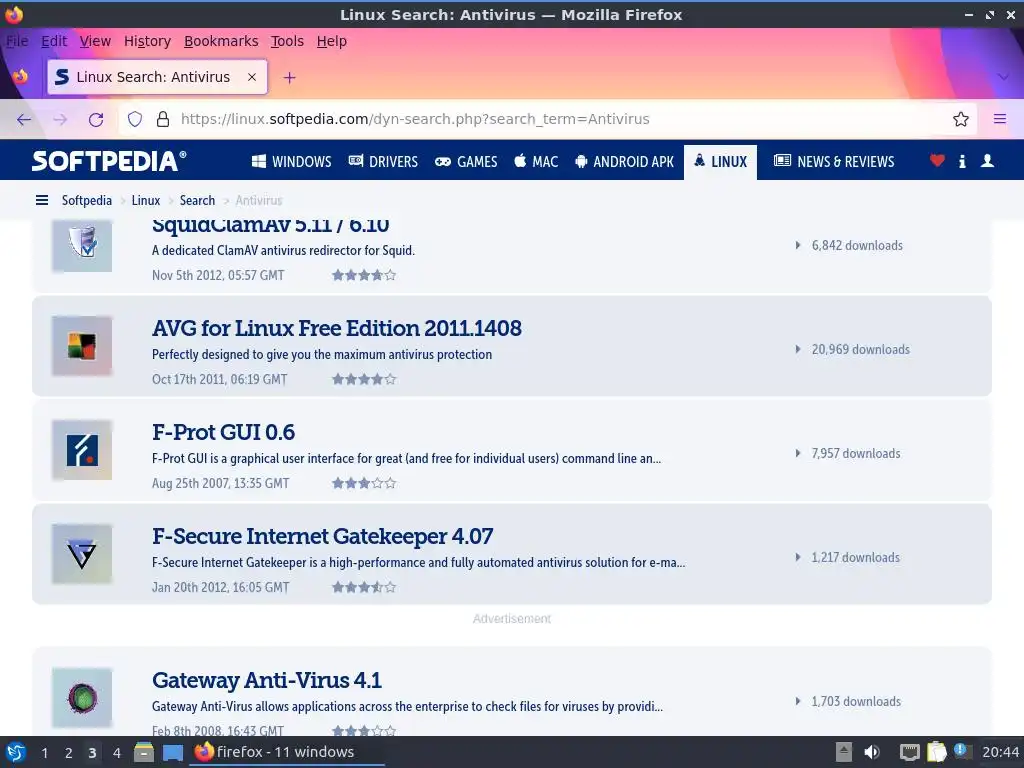
Task: Click the F-Prot GUI thumbnail
Action: (82, 450)
